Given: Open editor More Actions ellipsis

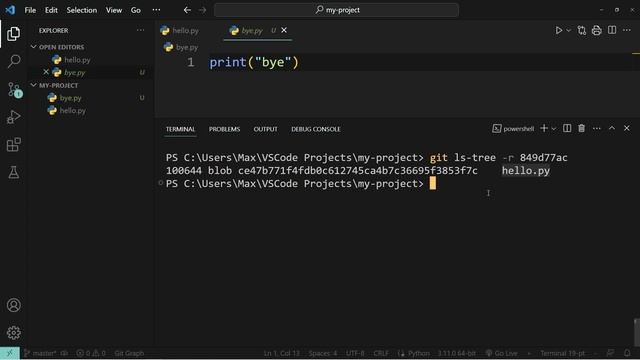Looking at the screenshot, I should tap(627, 30).
